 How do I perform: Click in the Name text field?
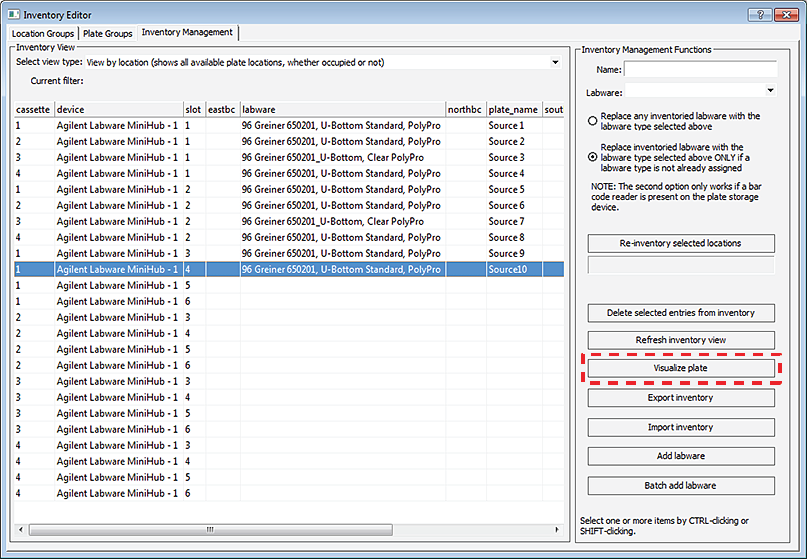pos(700,70)
